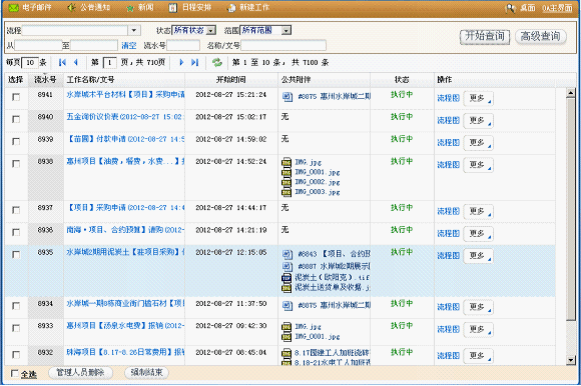Open #8843 attachment icon in row 8935
Viewport: 581px width, 386px height.
287,254
